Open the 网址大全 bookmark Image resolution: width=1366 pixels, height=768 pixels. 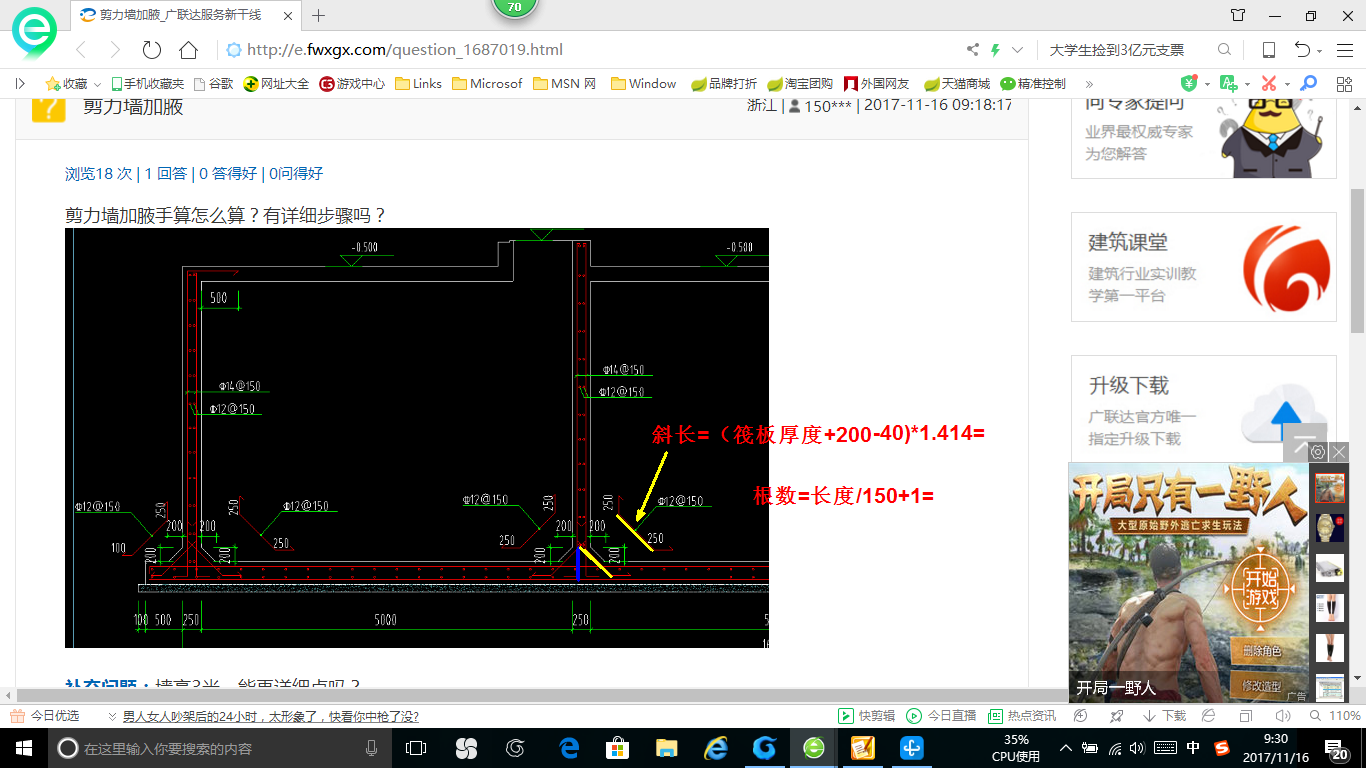(x=277, y=84)
